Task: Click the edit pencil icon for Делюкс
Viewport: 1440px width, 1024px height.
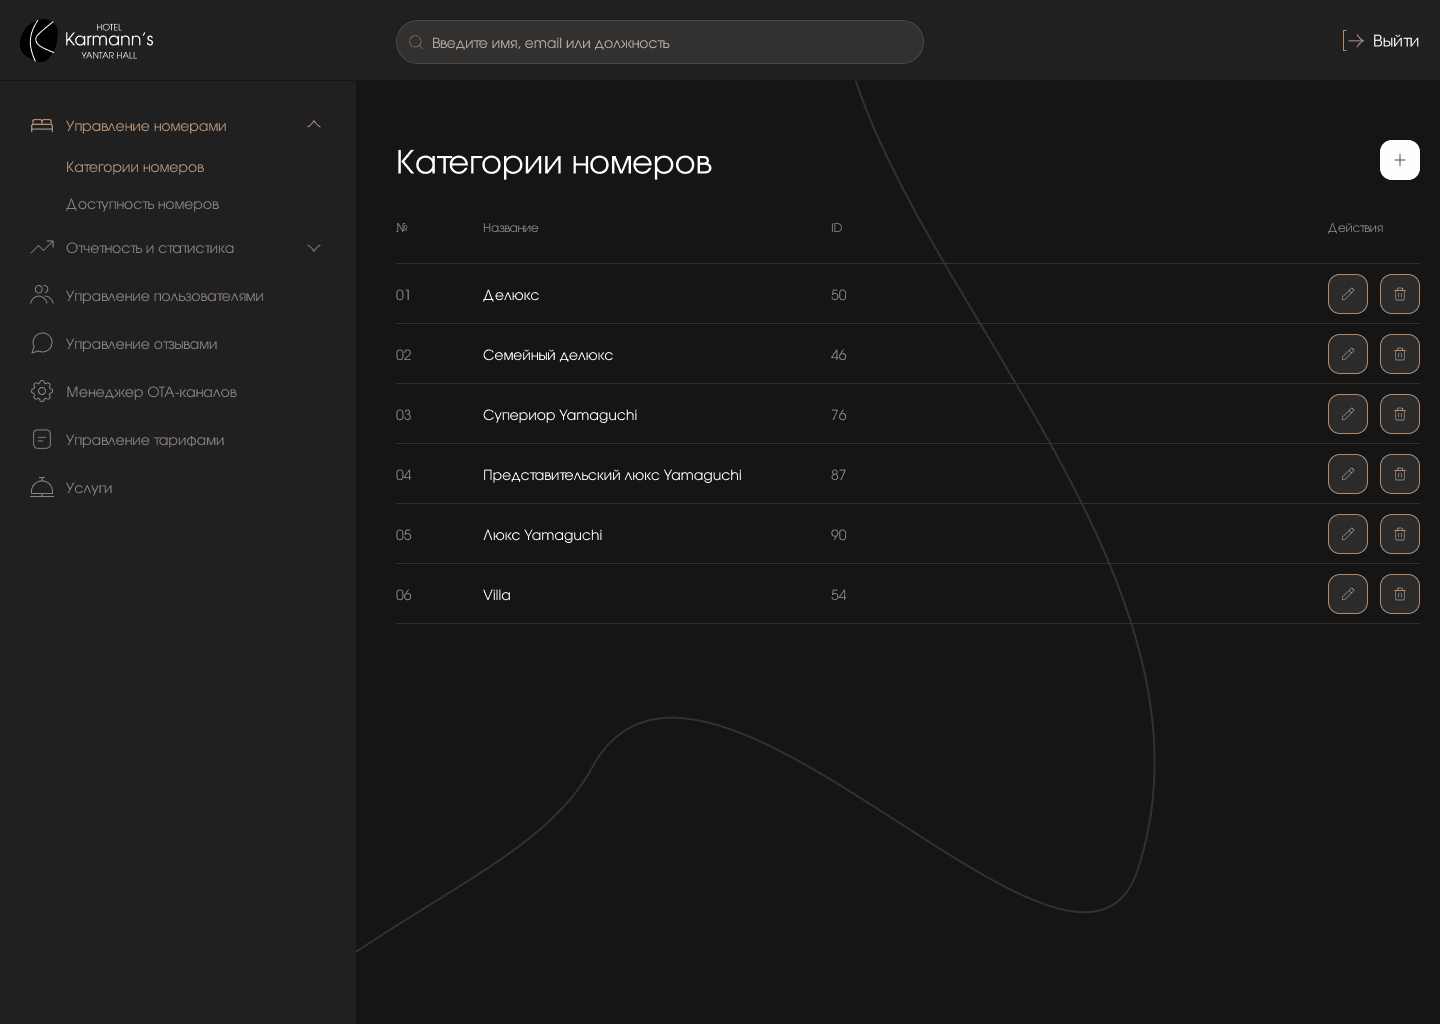Action: click(1347, 294)
